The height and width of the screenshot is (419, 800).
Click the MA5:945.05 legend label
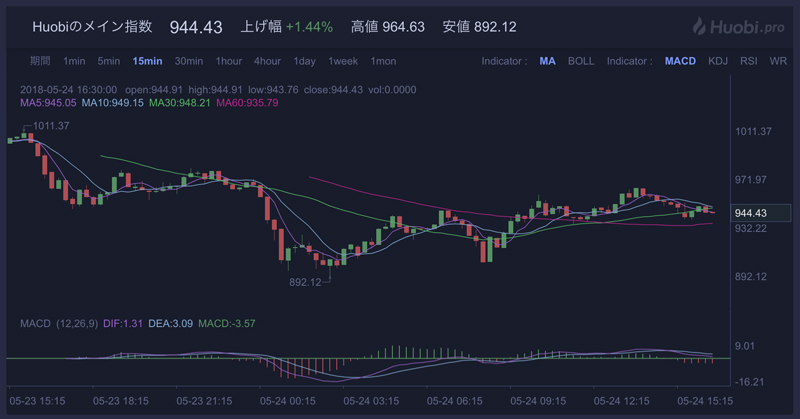click(x=48, y=103)
